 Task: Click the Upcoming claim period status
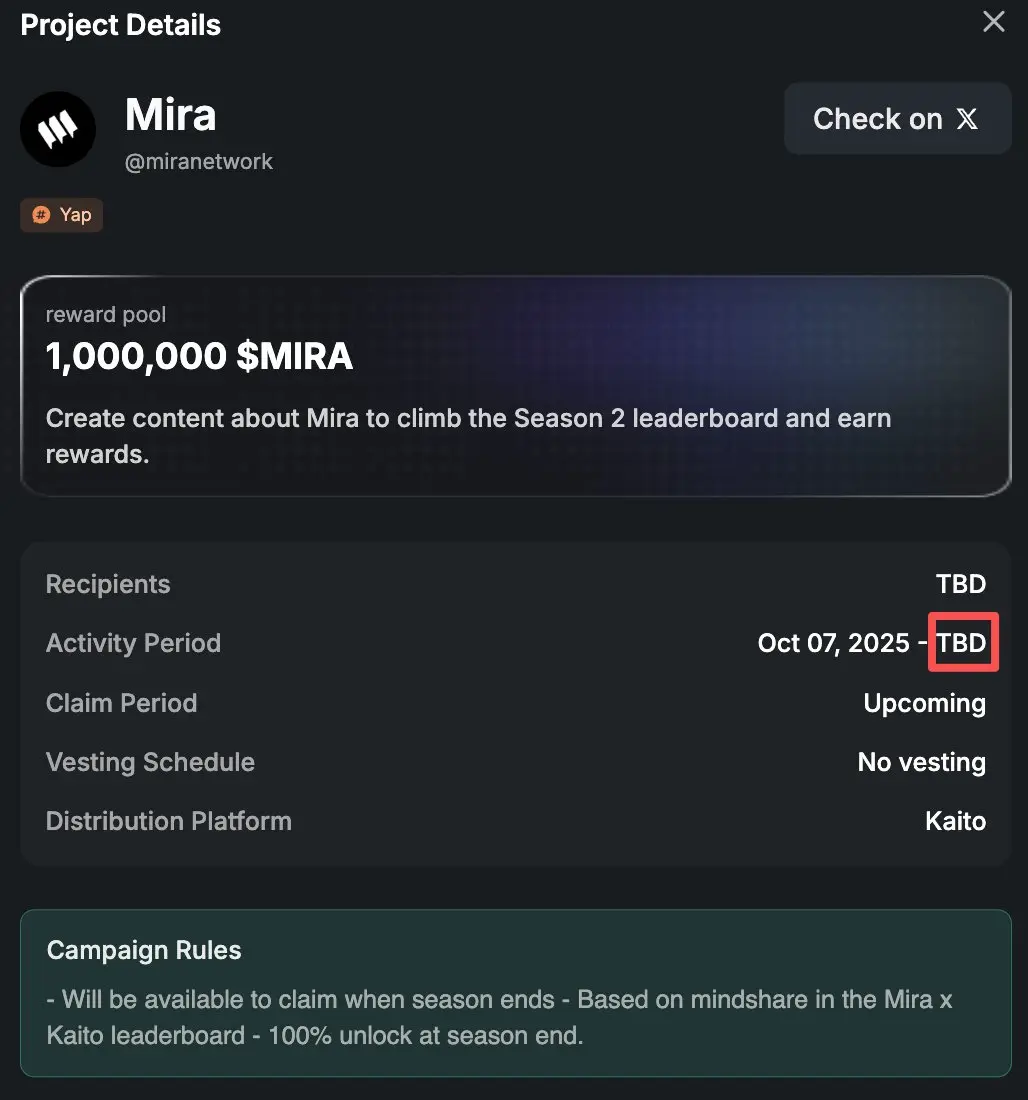pyautogui.click(x=924, y=703)
